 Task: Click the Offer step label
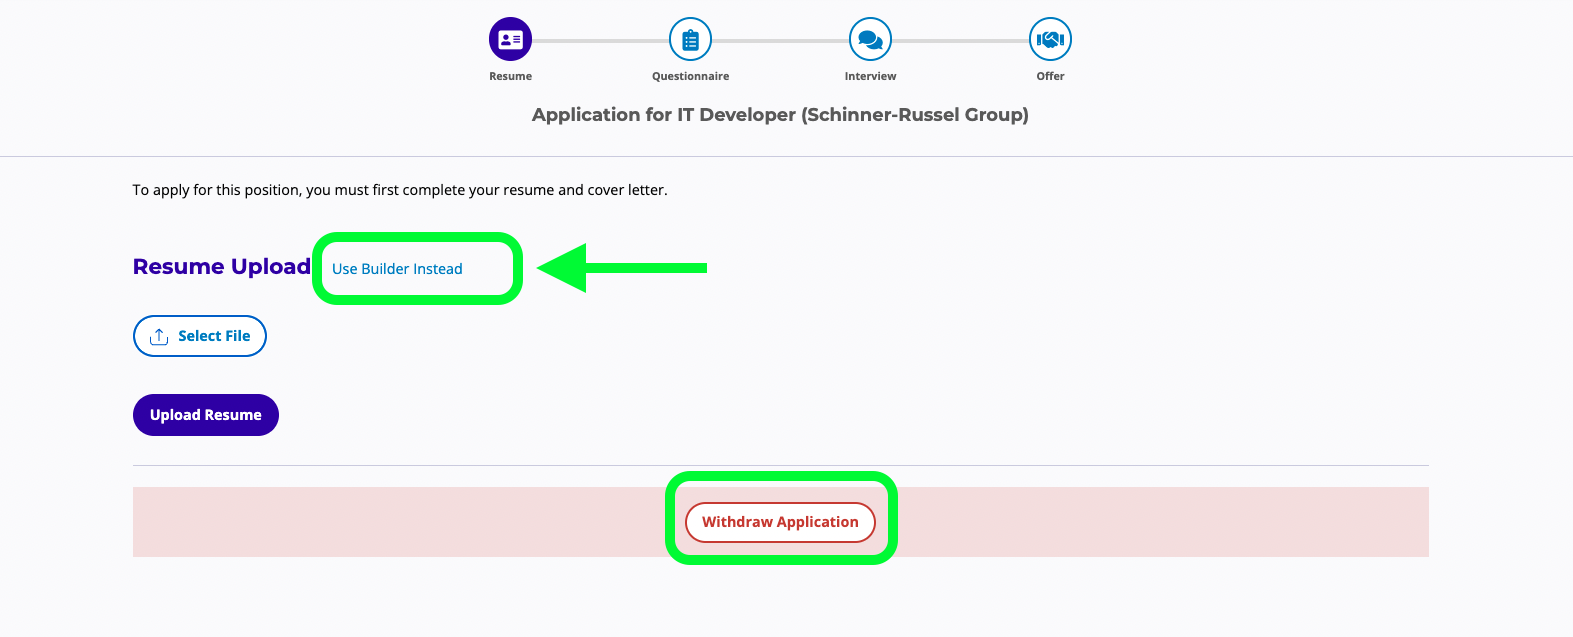point(1050,76)
